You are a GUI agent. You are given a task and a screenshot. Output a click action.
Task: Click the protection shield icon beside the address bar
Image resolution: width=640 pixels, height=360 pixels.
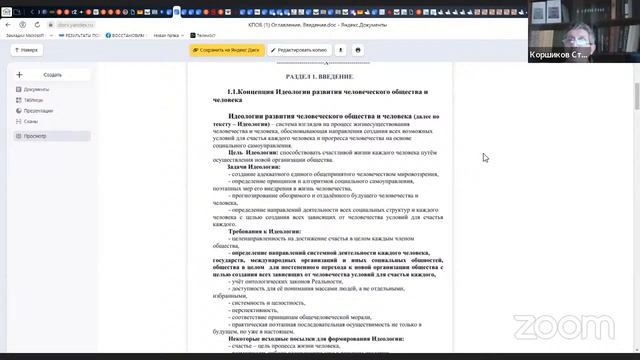click(x=22, y=25)
